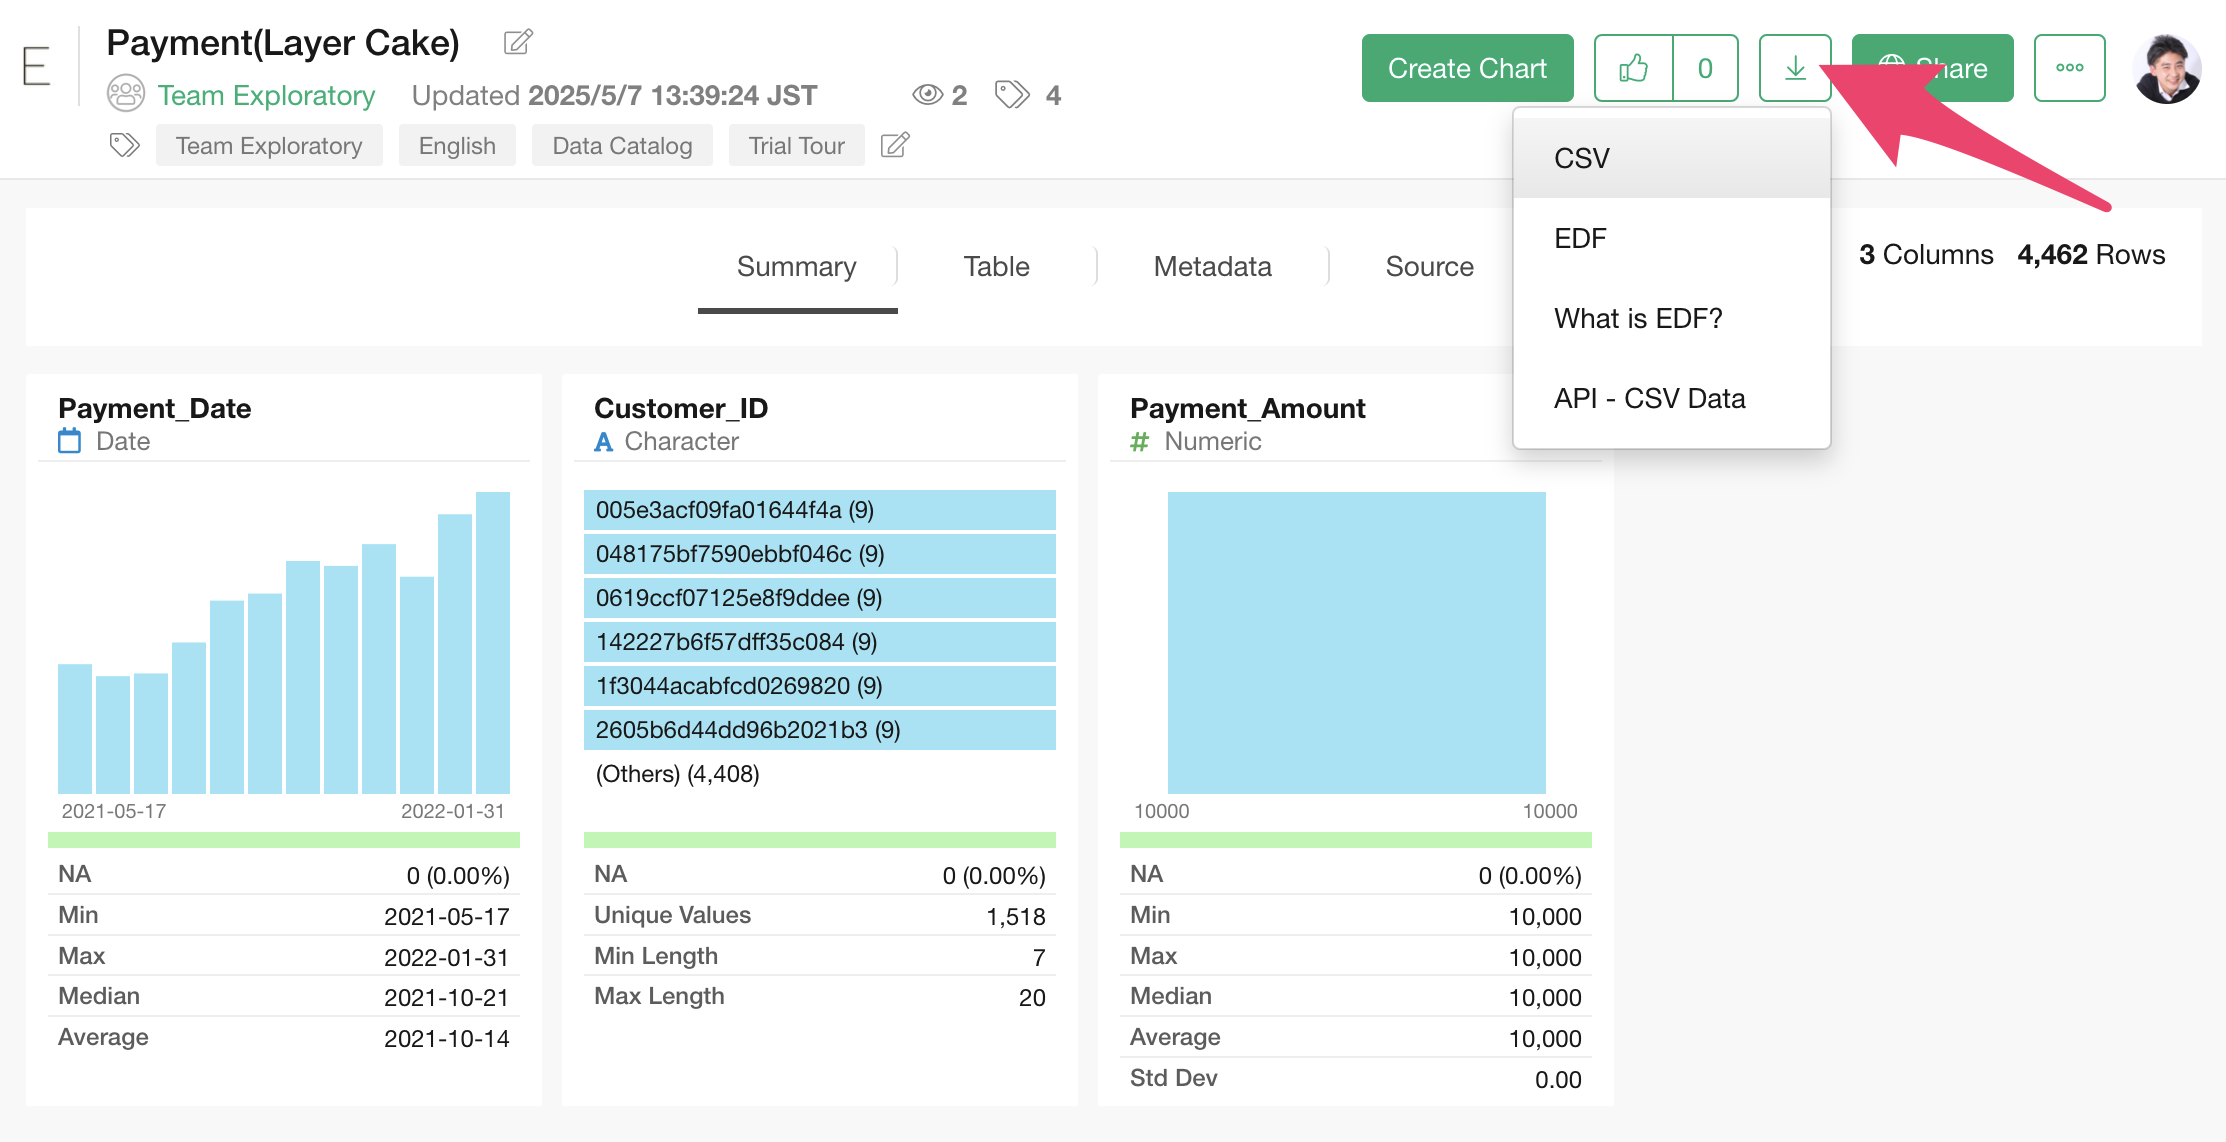Choose EDF export option
Image resolution: width=2226 pixels, height=1142 pixels.
point(1580,238)
